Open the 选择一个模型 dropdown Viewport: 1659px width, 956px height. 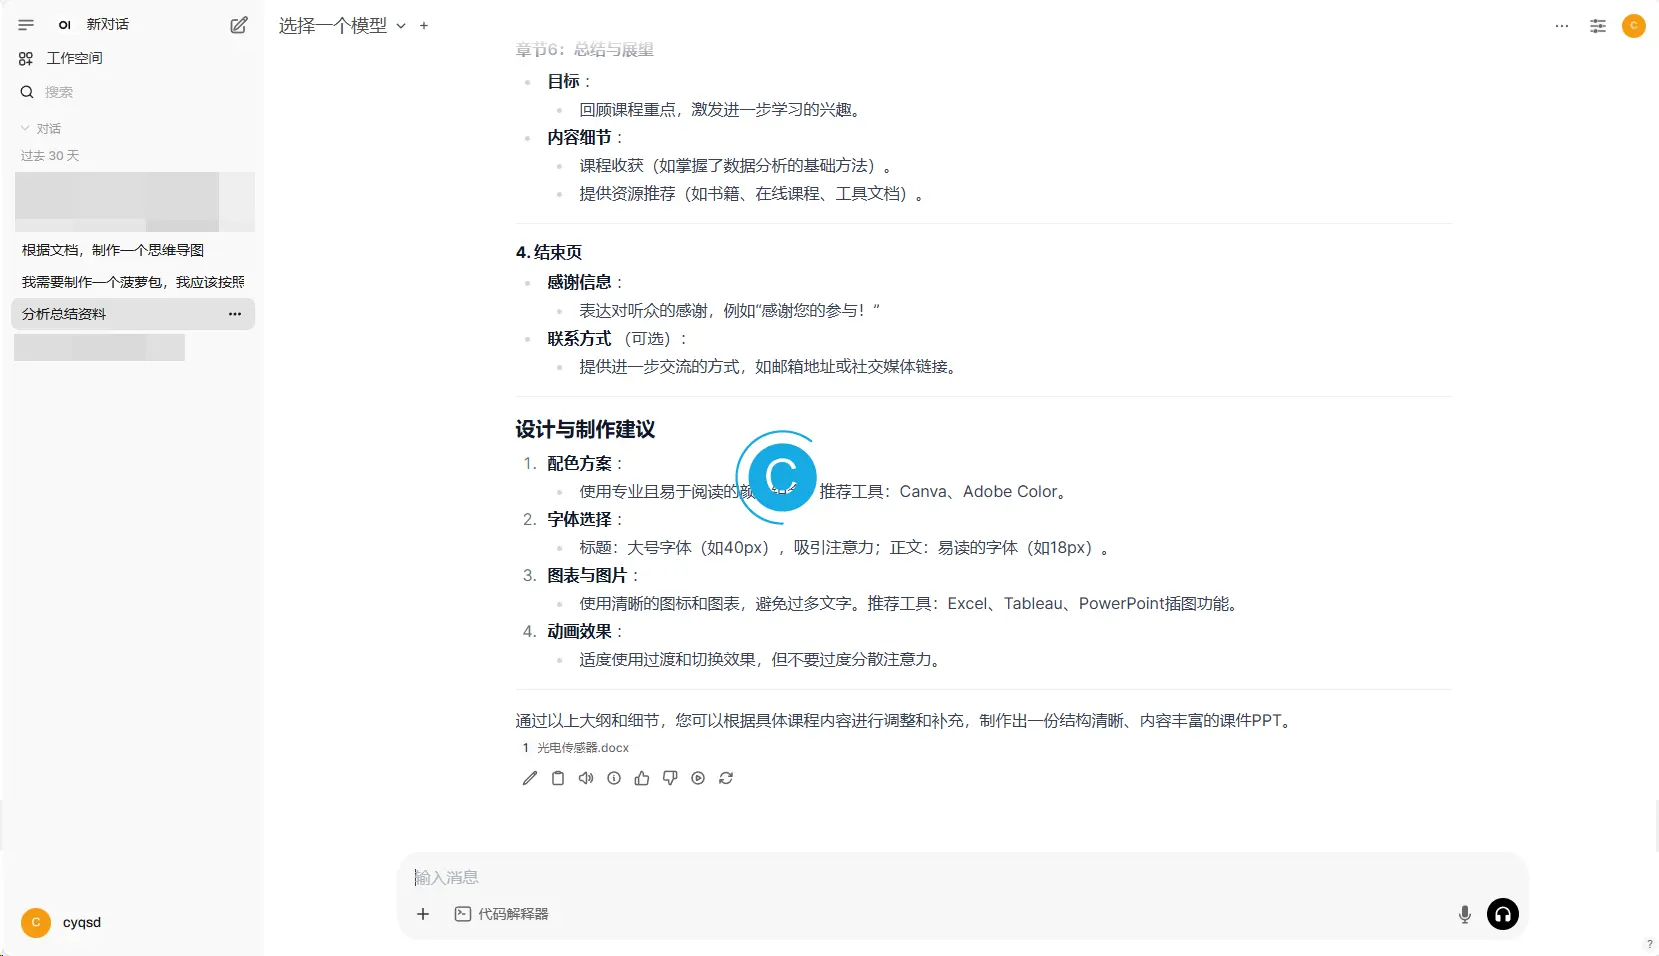tap(342, 26)
